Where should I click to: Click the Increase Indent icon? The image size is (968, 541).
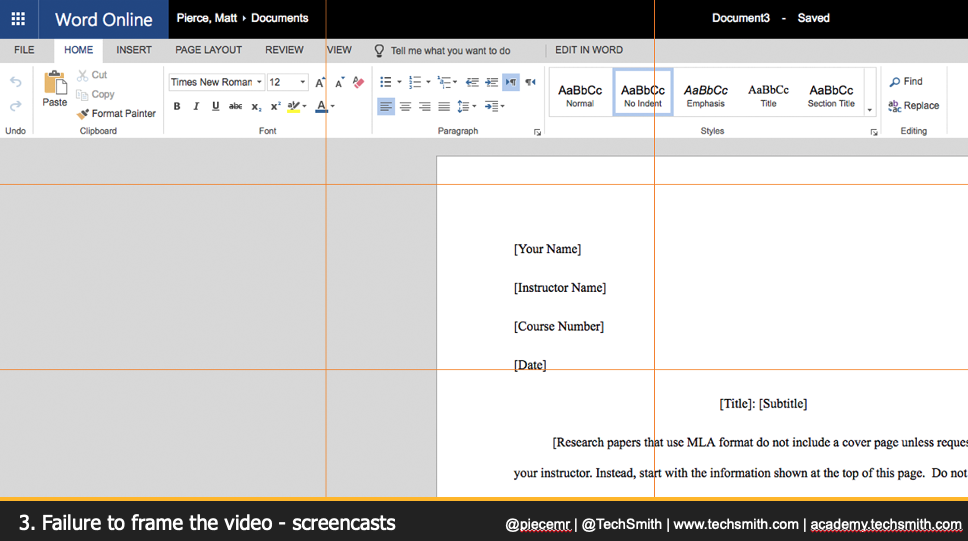point(492,82)
